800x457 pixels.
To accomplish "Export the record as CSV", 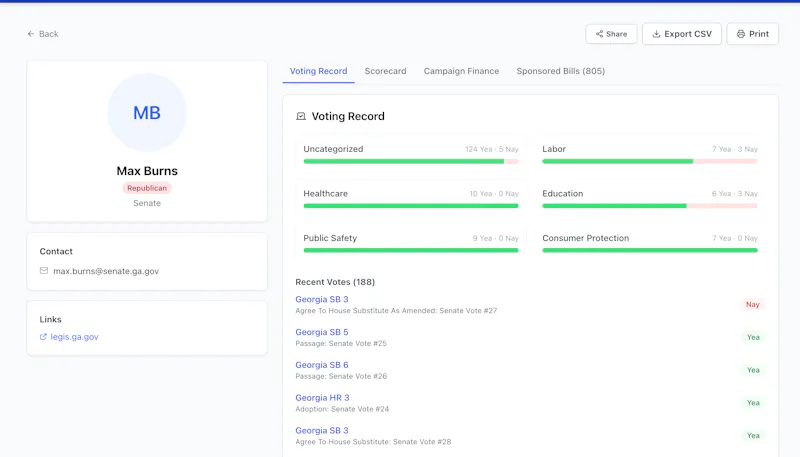I will click(682, 34).
